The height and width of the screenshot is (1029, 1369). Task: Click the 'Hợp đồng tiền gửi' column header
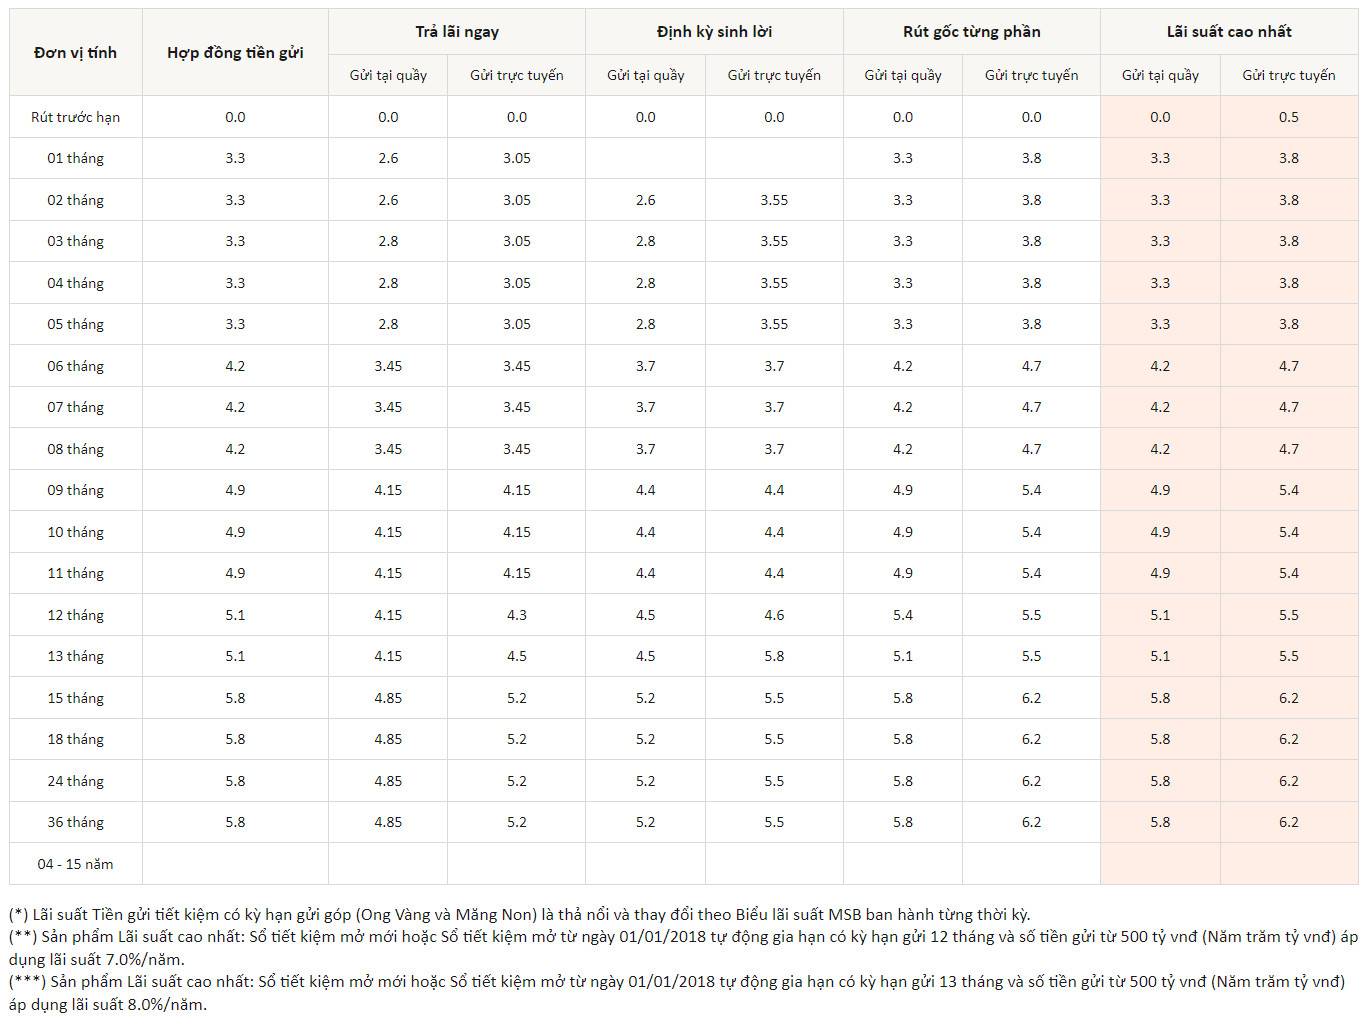coord(235,53)
